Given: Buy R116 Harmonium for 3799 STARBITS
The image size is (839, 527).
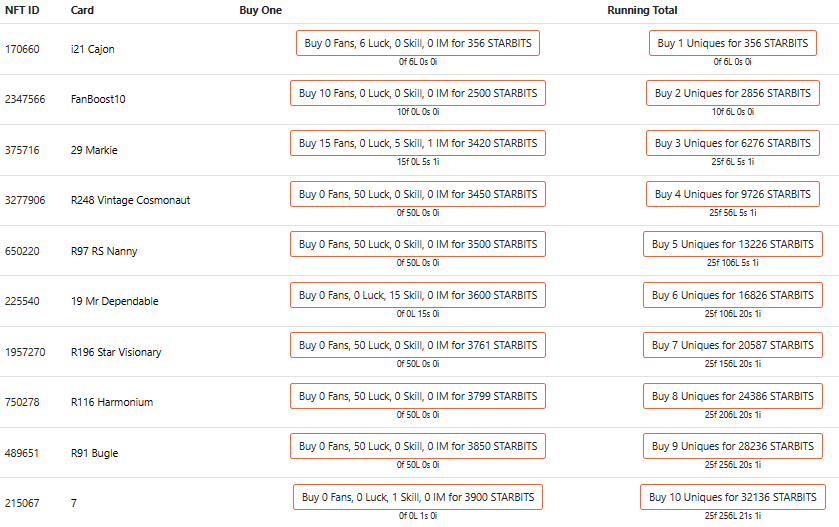Looking at the screenshot, I should [418, 396].
